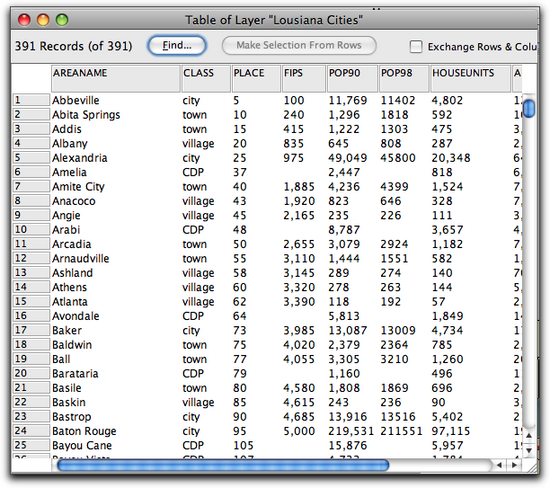The height and width of the screenshot is (488, 550).
Task: Select row header number 17
Action: point(31,330)
